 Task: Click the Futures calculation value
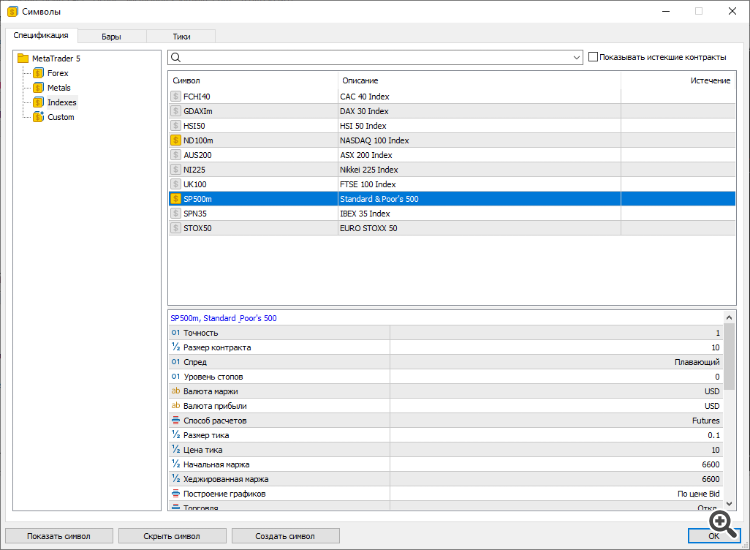tap(706, 420)
